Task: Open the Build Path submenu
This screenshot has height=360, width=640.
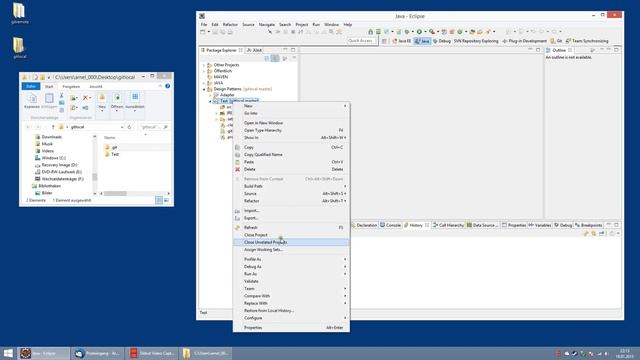Action: [291, 186]
